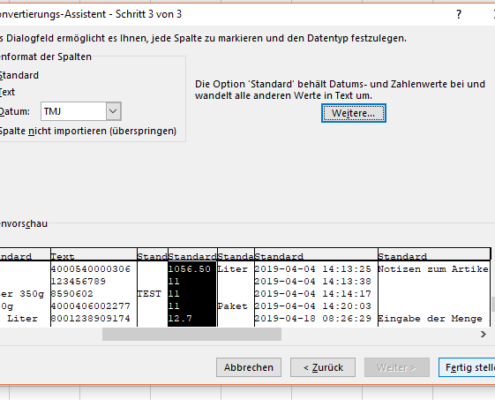Open the Weitere advanced settings dialog
The width and height of the screenshot is (495, 400).
pos(354,113)
